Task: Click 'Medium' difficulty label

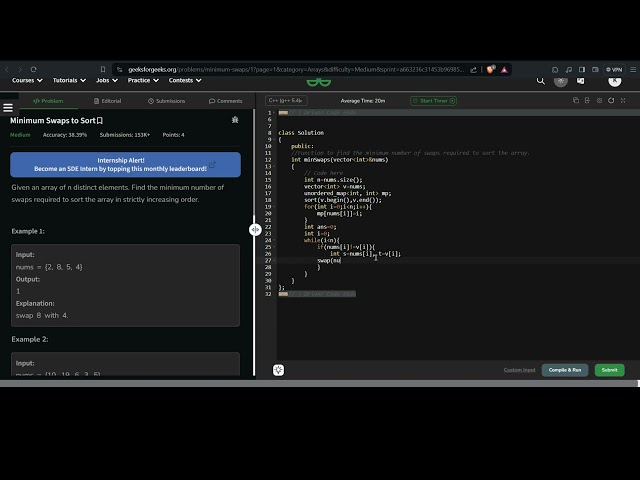Action: [20, 135]
